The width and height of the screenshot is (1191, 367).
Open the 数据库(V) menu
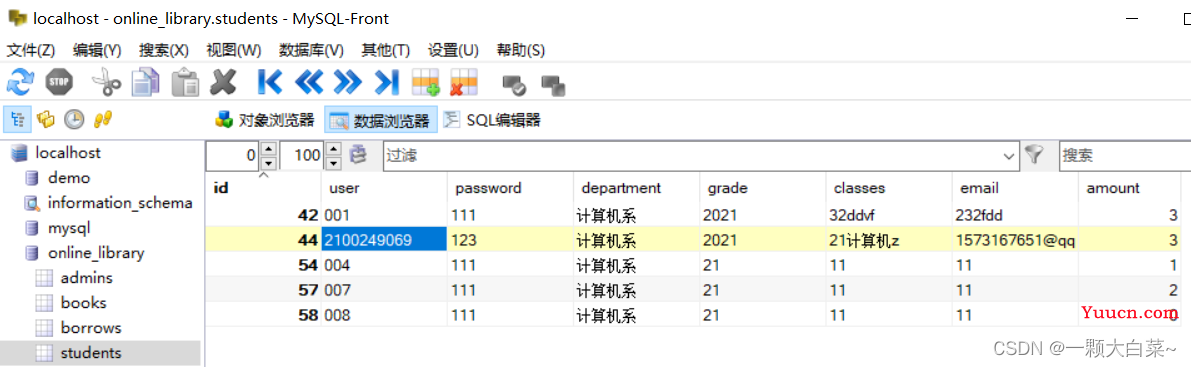[311, 50]
